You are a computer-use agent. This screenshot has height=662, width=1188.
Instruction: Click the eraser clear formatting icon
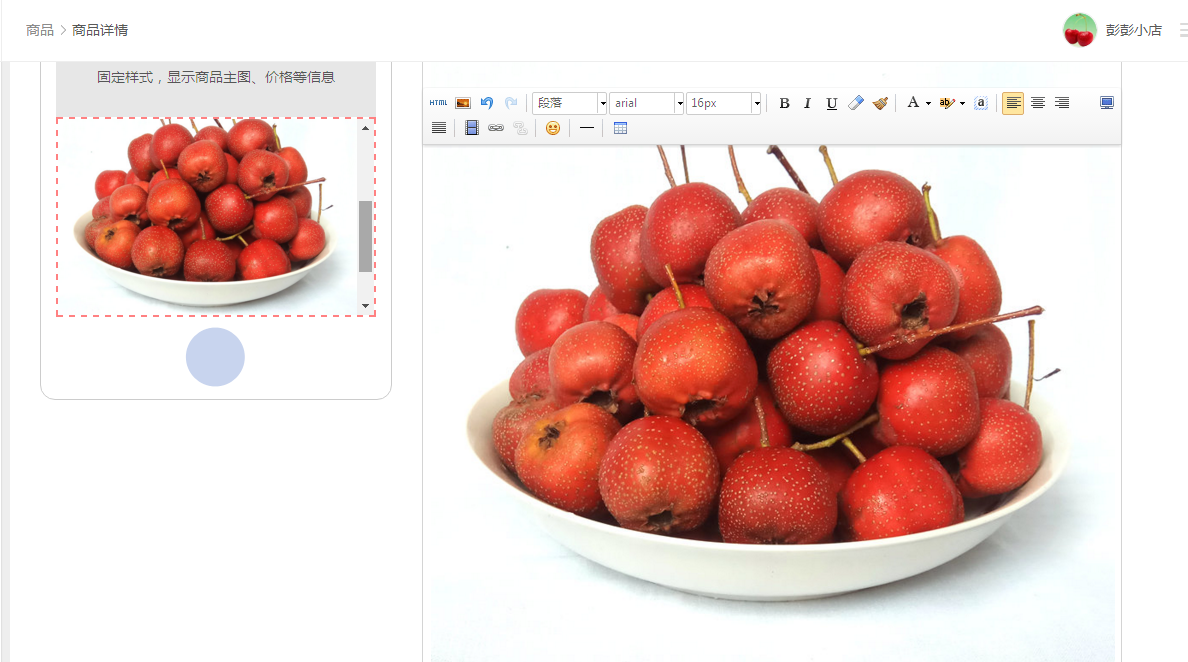856,103
